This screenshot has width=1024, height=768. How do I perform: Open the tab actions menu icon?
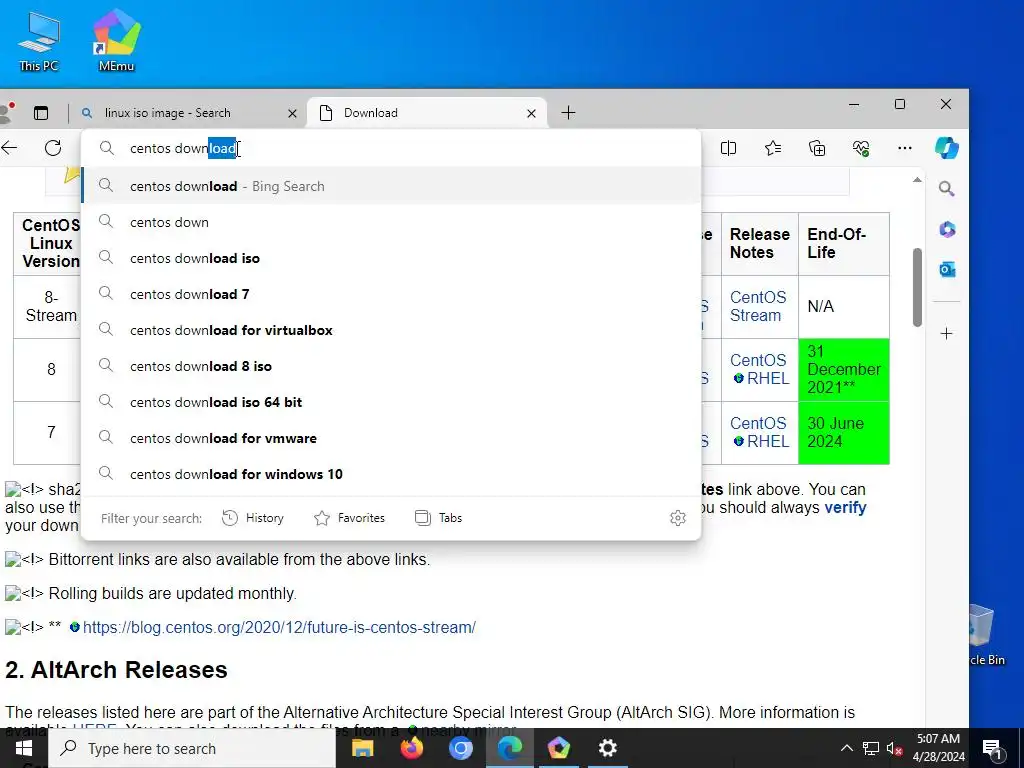[40, 113]
